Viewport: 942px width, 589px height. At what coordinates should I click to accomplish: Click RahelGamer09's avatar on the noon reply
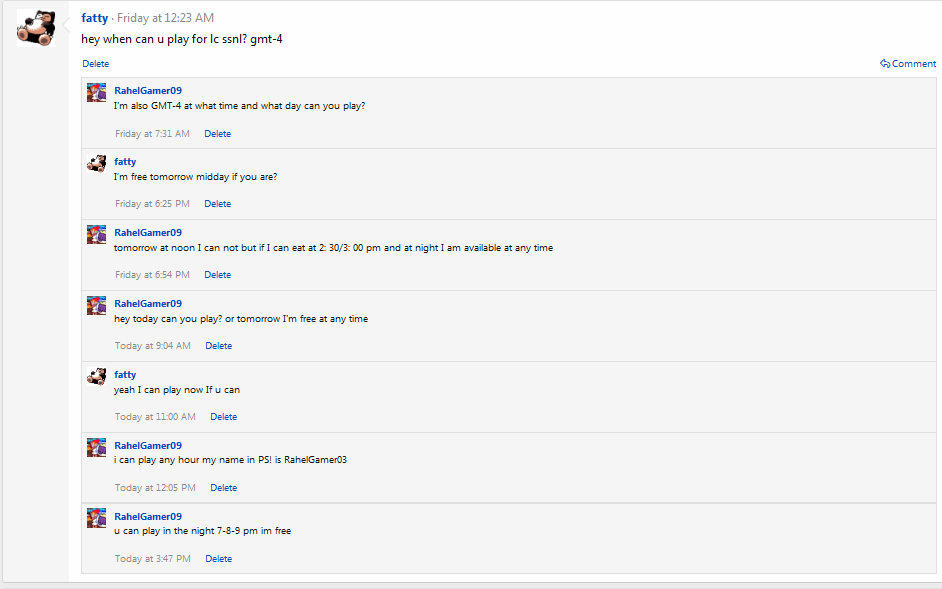click(97, 235)
